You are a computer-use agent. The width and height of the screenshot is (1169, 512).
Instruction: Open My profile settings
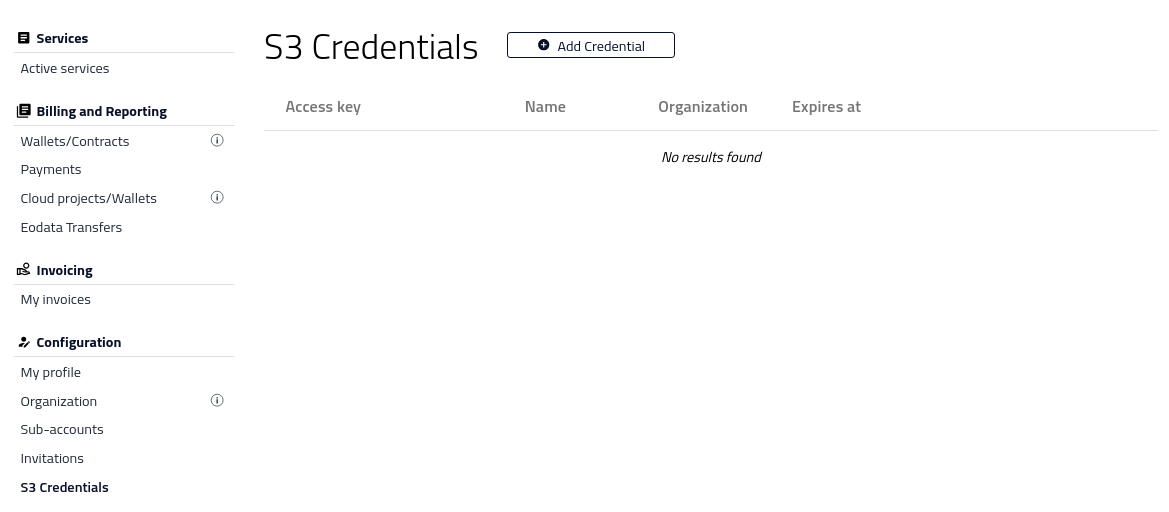pyautogui.click(x=51, y=373)
